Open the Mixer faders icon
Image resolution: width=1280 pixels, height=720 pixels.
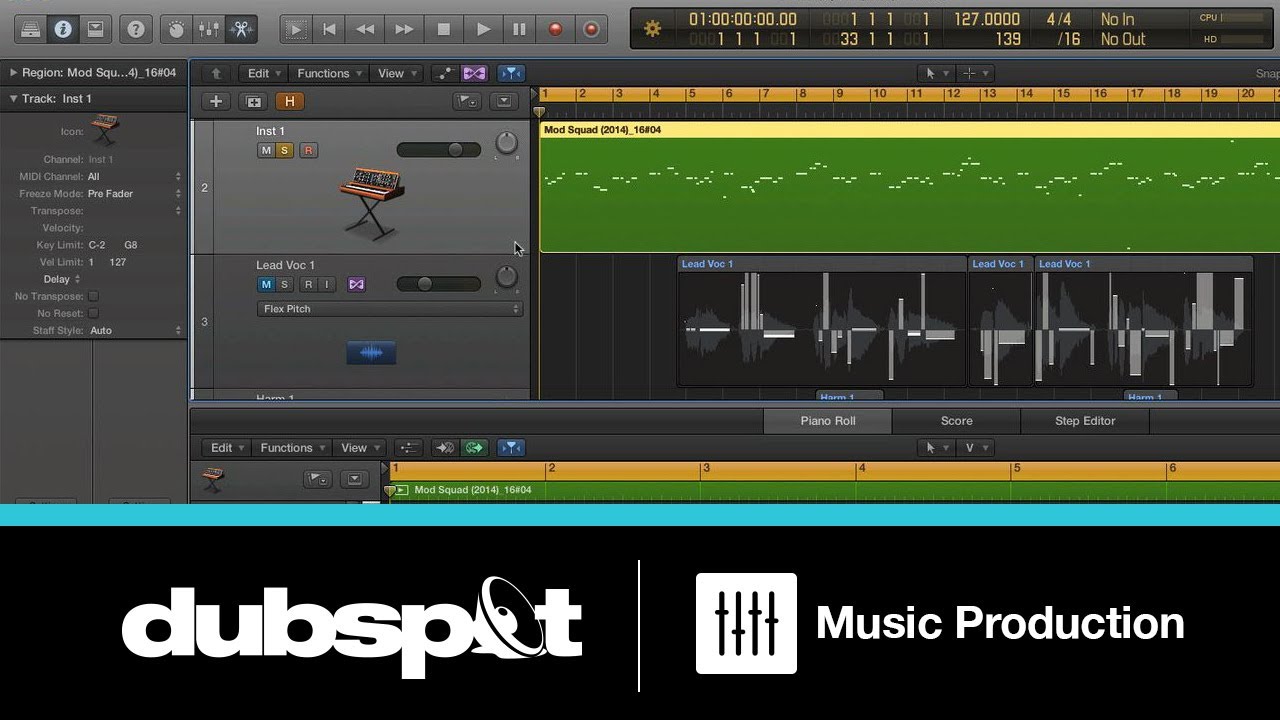tap(209, 29)
